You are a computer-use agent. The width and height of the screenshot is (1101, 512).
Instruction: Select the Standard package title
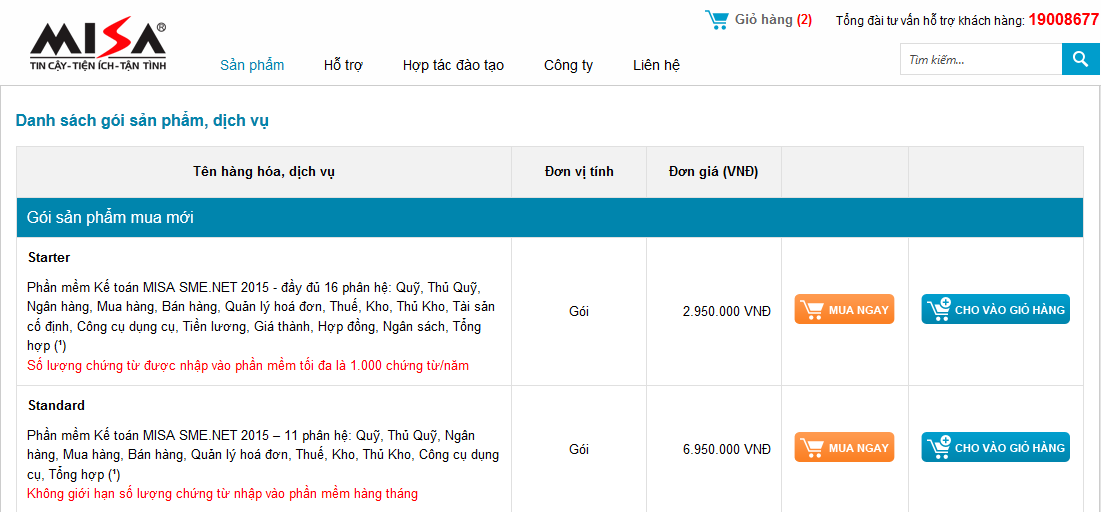pos(56,405)
